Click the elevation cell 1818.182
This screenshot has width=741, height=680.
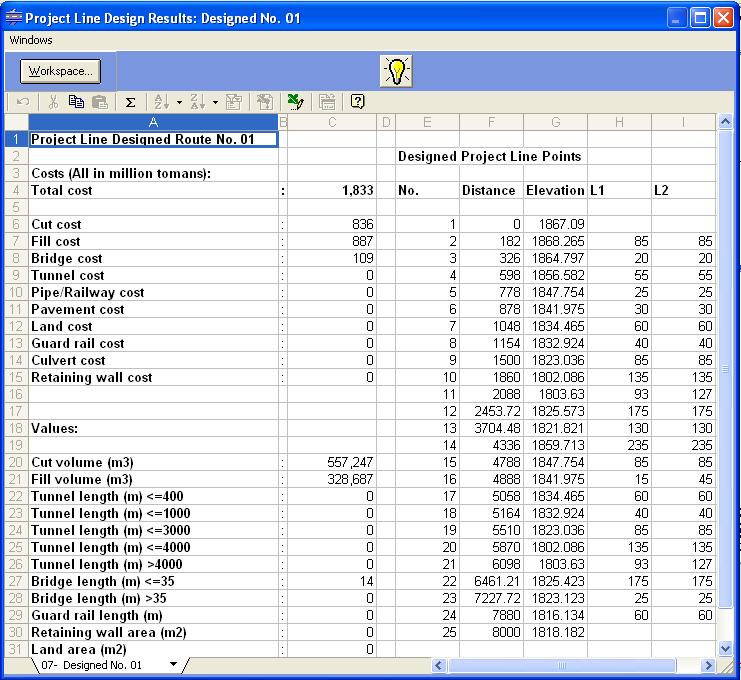pyautogui.click(x=555, y=633)
